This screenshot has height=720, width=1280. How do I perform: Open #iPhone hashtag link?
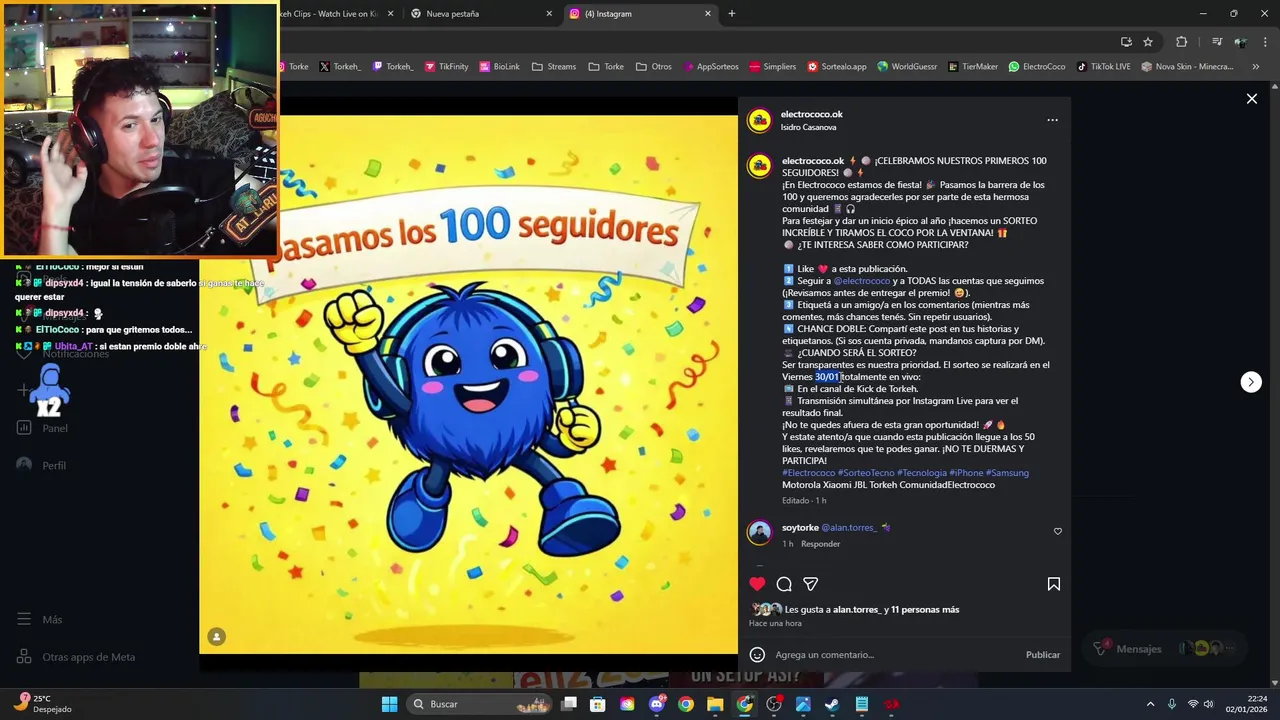coord(964,473)
